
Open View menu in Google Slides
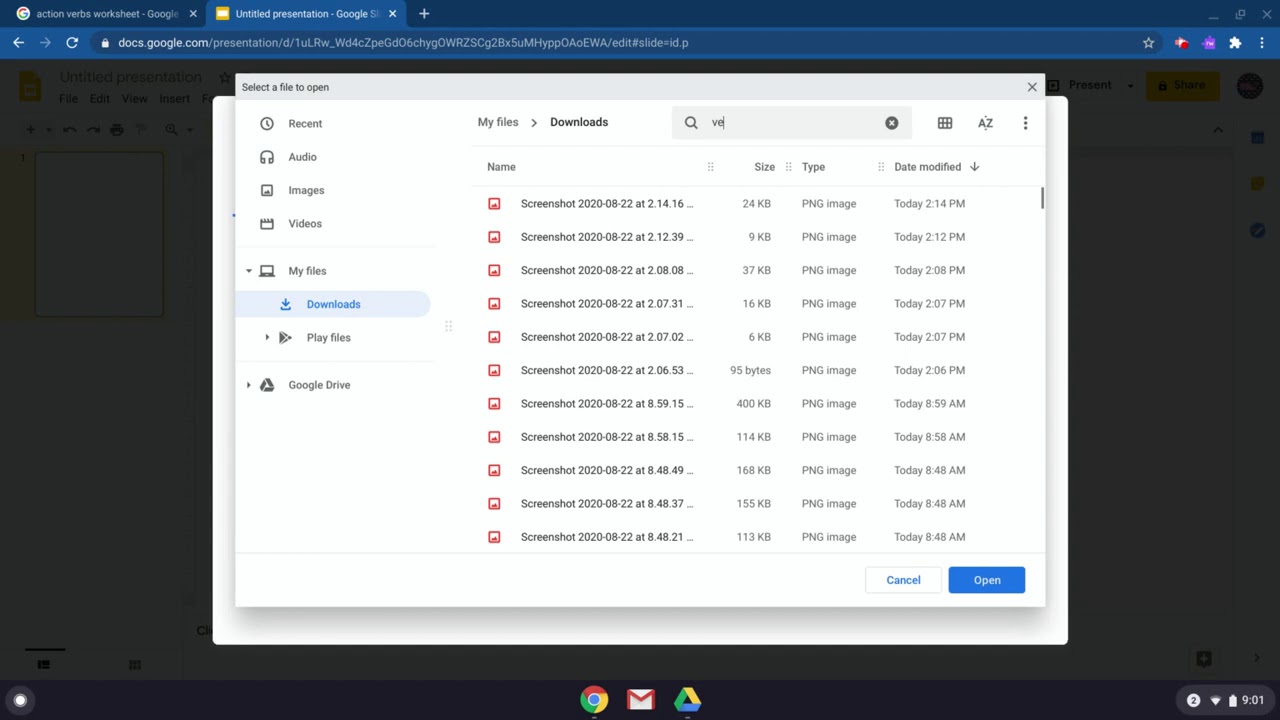(134, 99)
